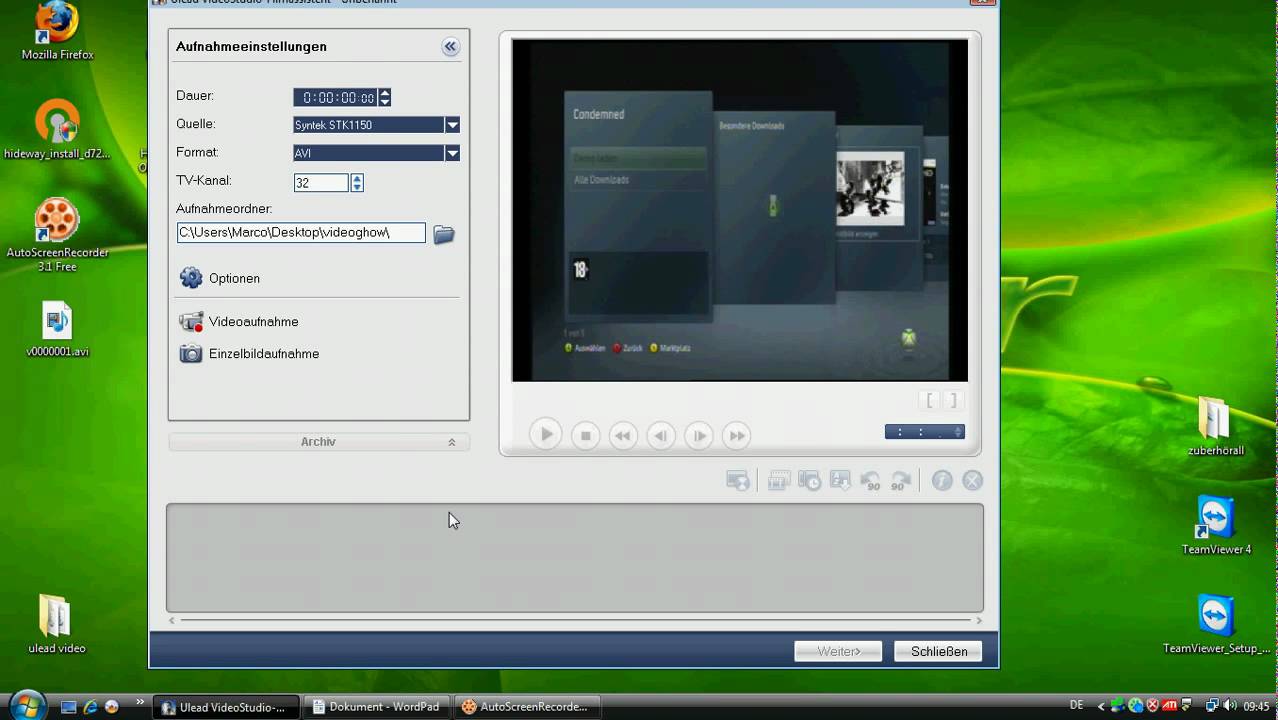The width and height of the screenshot is (1278, 720).
Task: Take a snapshot with Einzelbildaufnahme
Action: coord(249,354)
